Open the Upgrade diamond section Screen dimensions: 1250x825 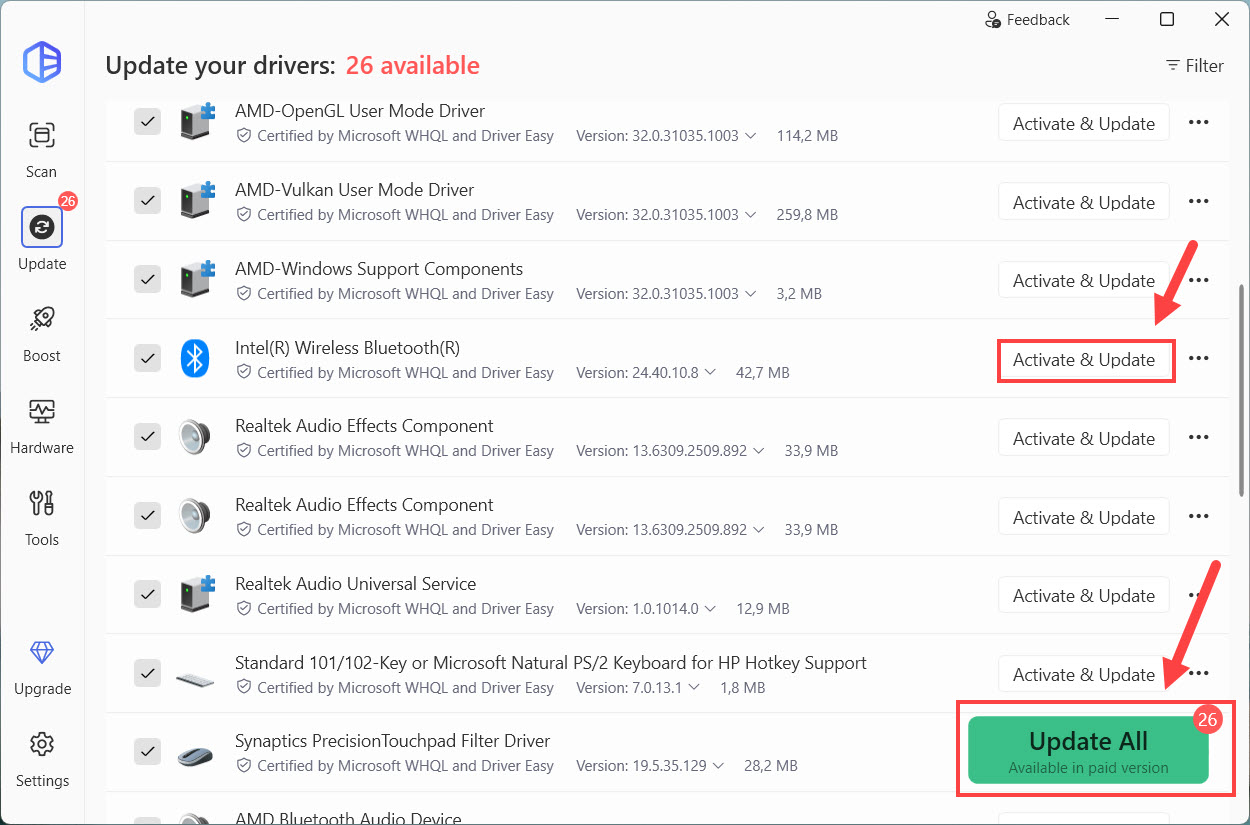click(x=42, y=667)
